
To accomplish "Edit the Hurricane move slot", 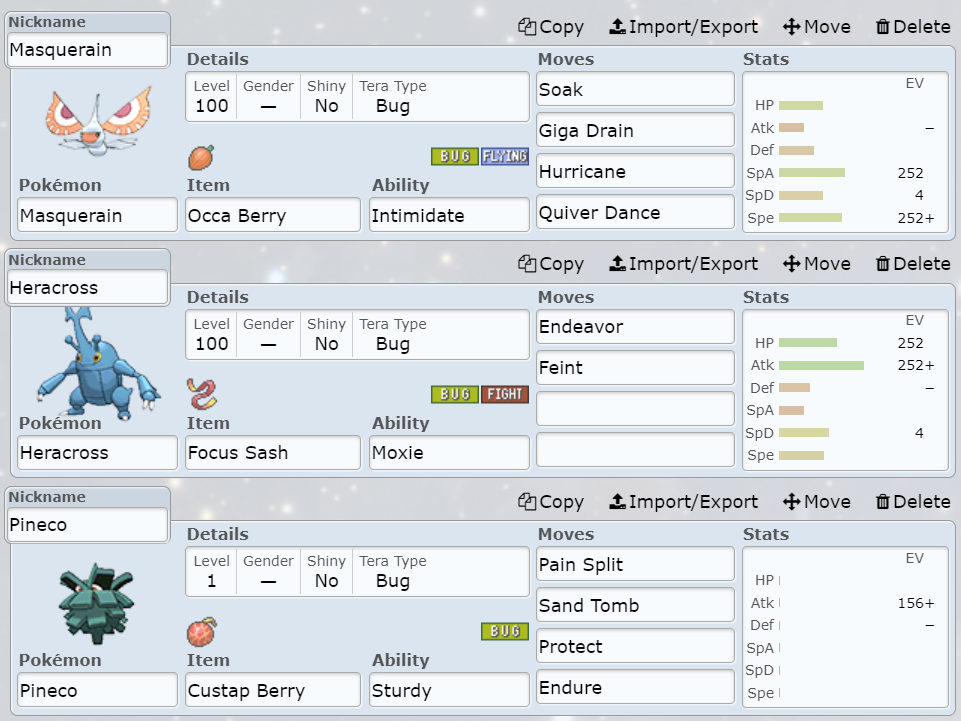I will pos(636,171).
